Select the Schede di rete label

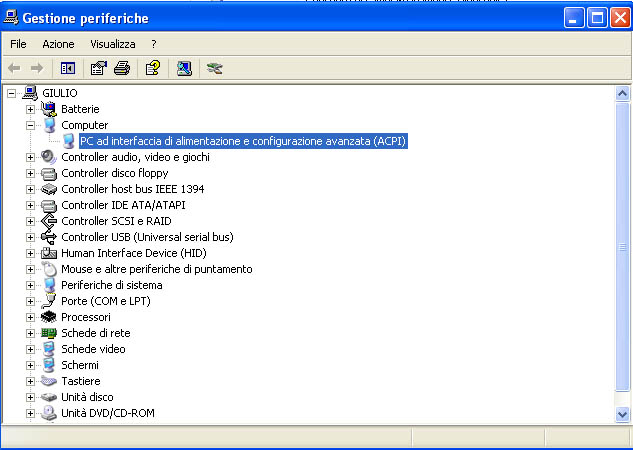point(96,333)
